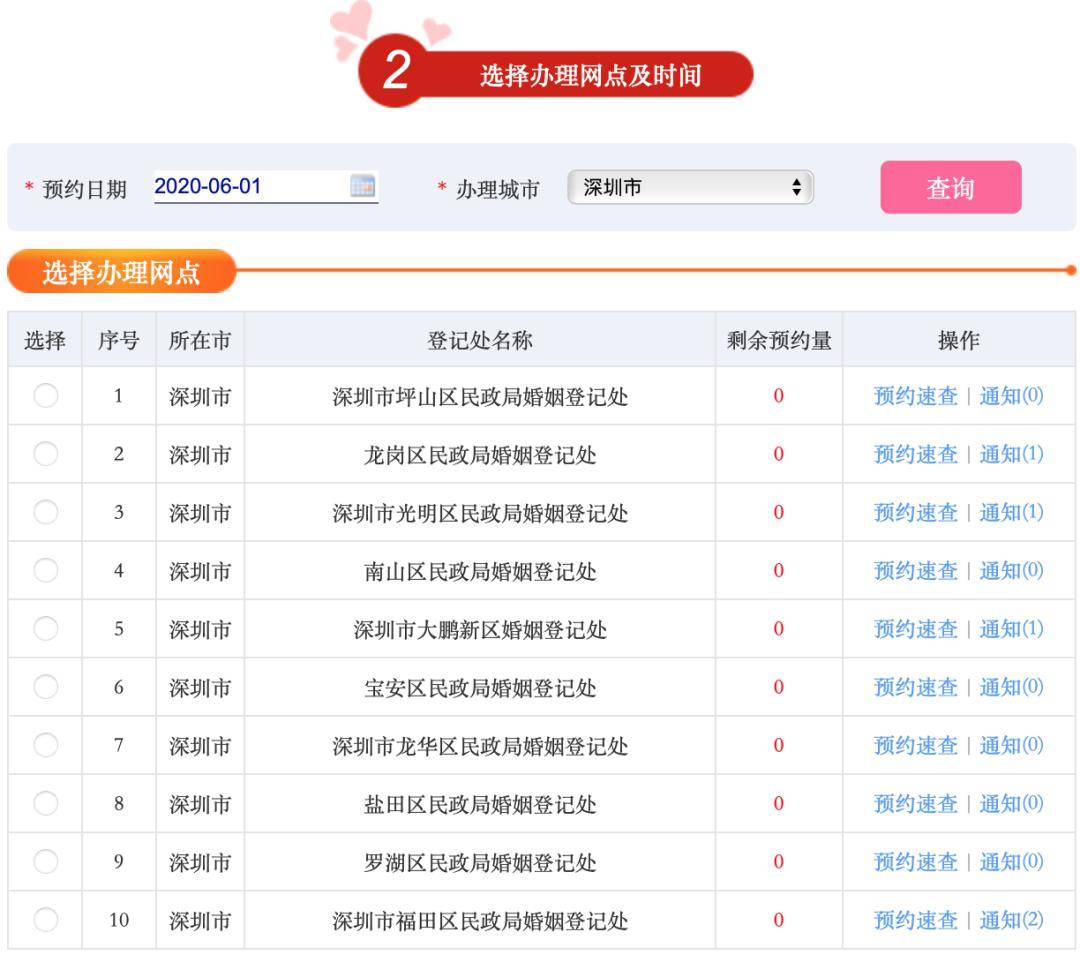Select radio for 深圳市坪山区民政局婚姻登记处
Image resolution: width=1080 pixels, height=955 pixels.
click(46, 395)
